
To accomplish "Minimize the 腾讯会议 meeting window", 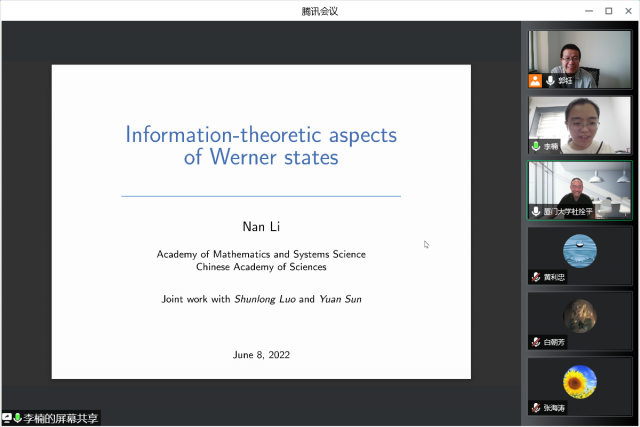I will click(x=587, y=10).
